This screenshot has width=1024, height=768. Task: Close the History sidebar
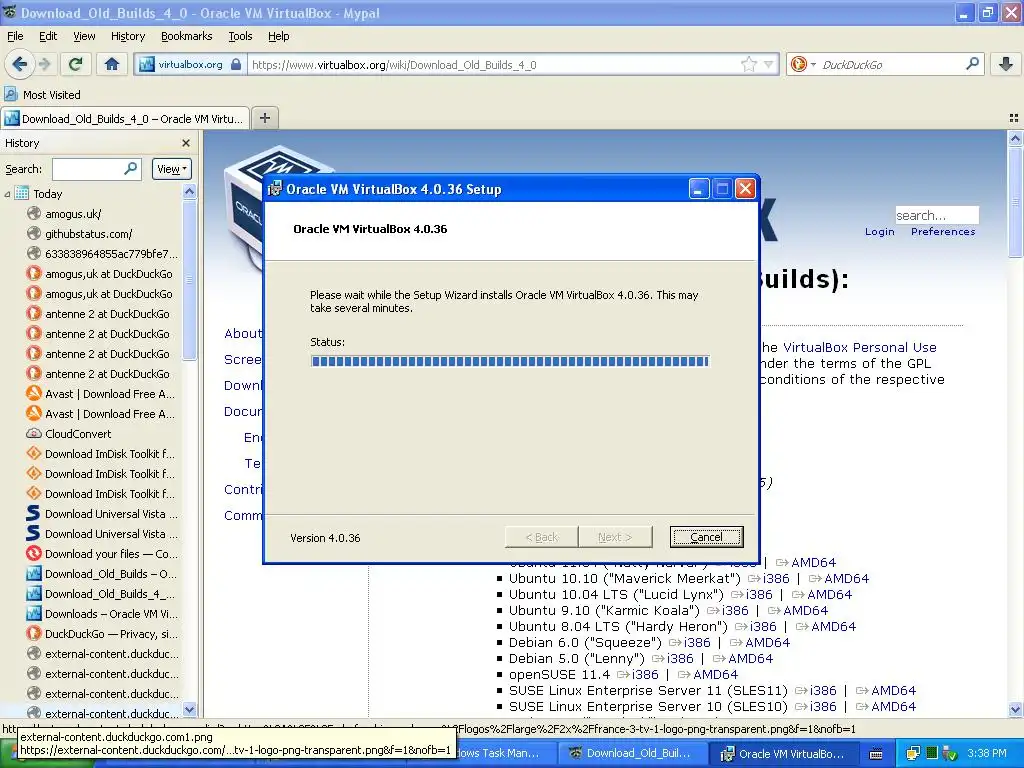(186, 143)
